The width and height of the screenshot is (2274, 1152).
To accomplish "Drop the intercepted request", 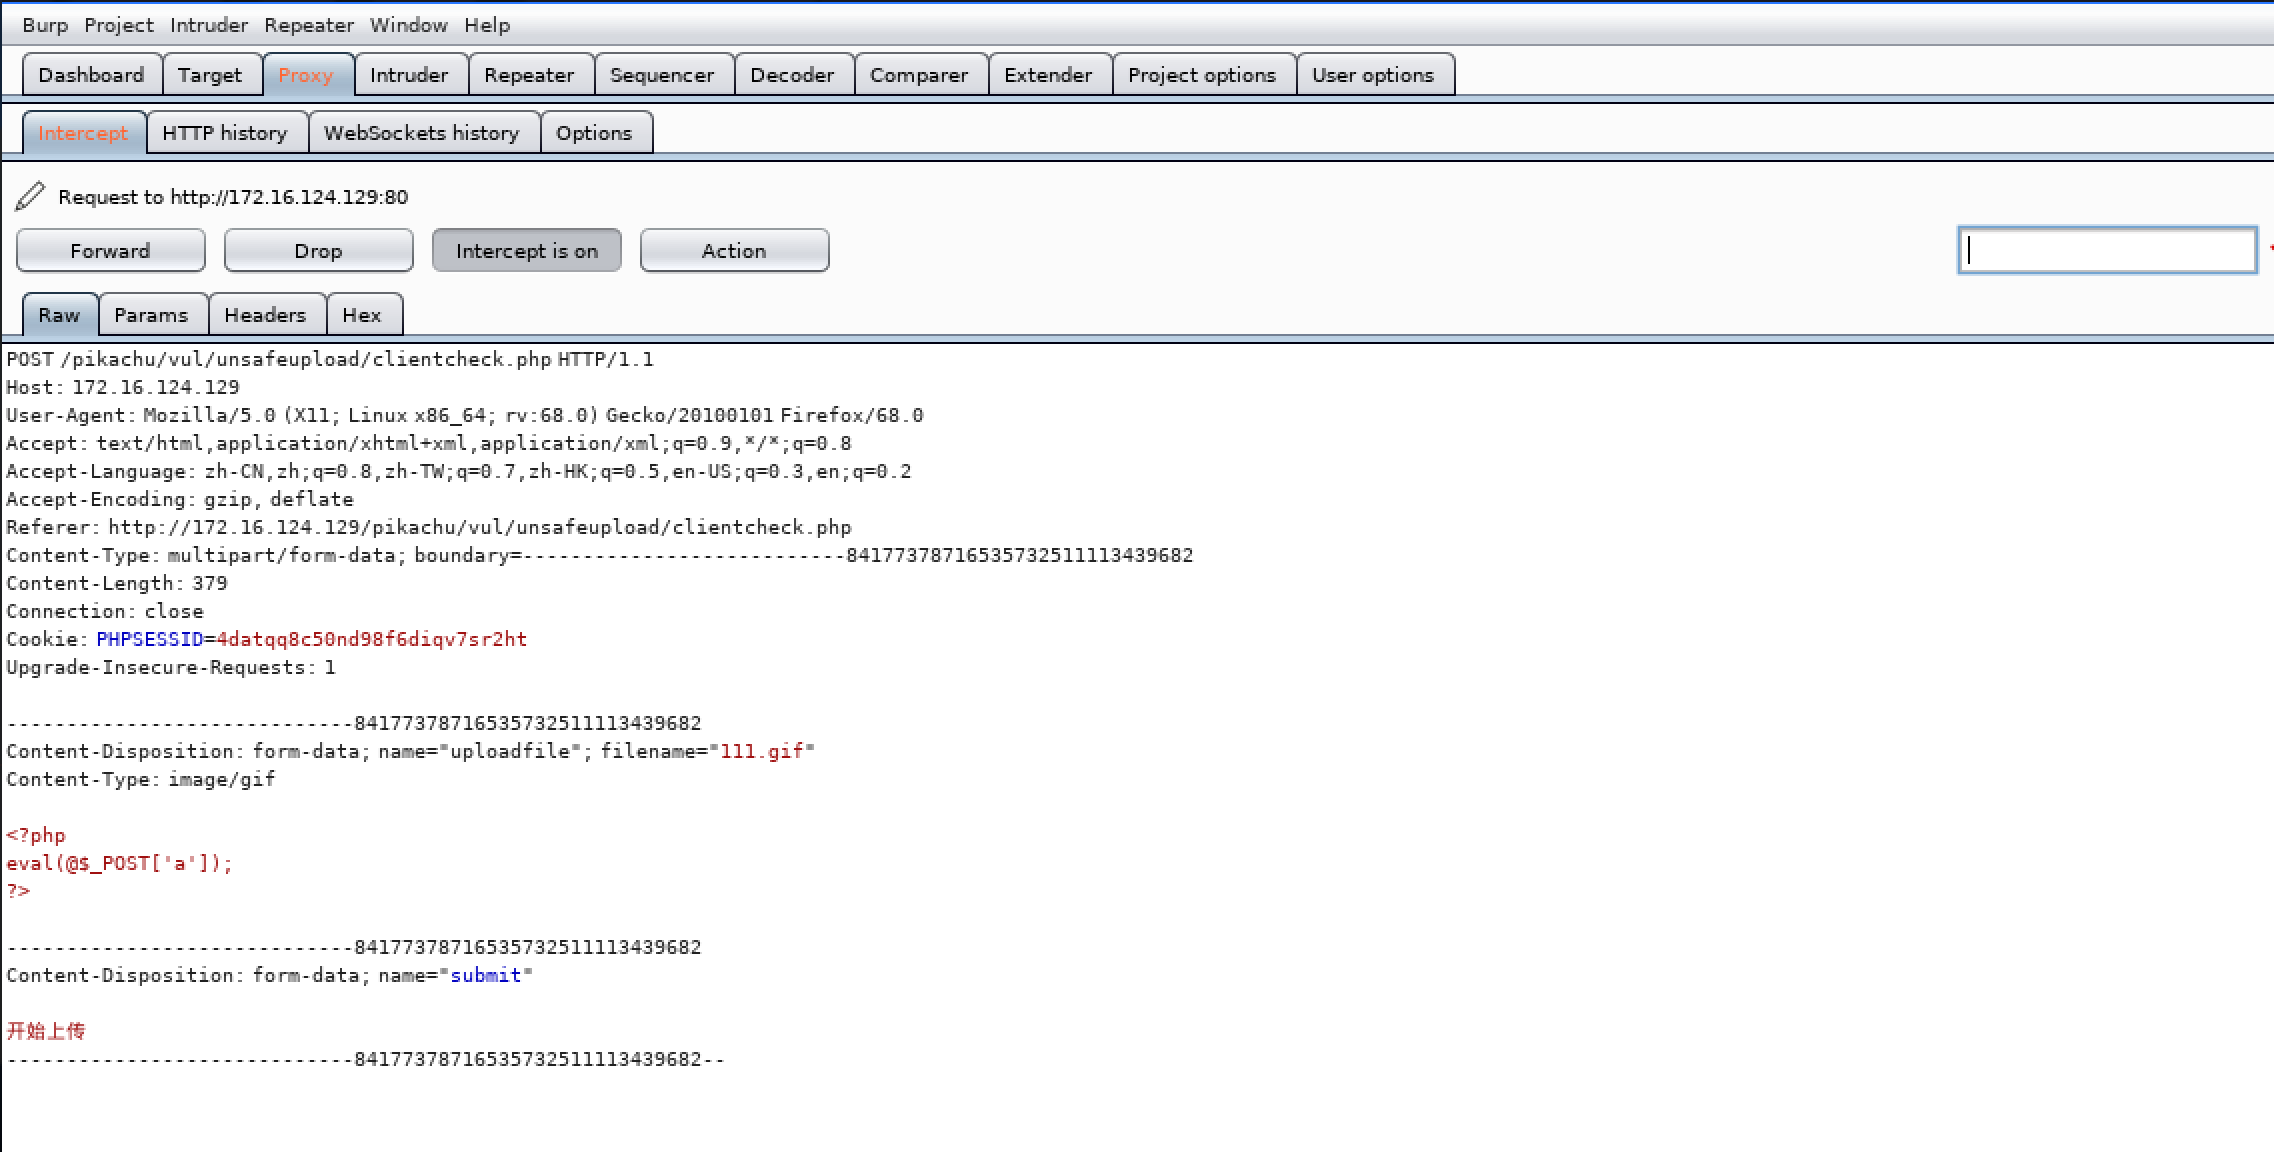I will point(318,251).
